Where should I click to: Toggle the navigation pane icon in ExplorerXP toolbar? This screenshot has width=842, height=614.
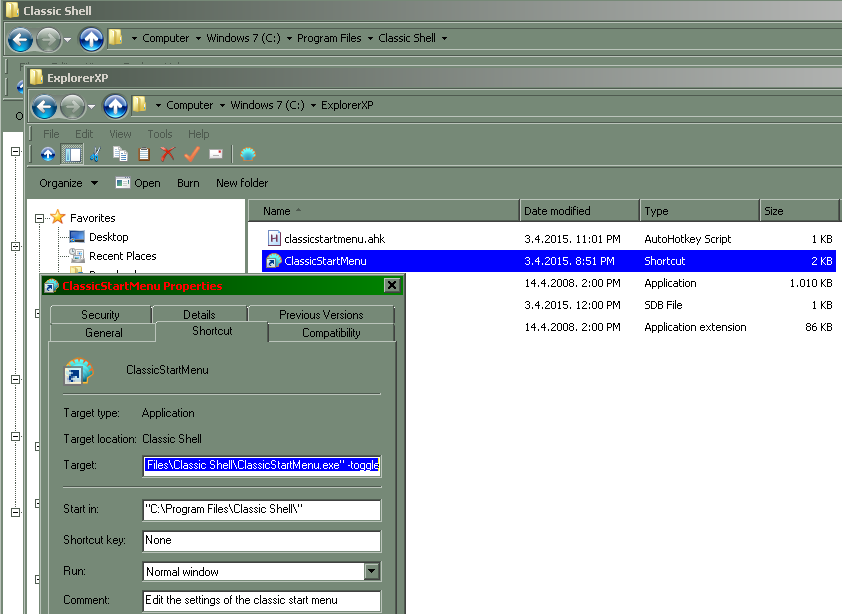click(72, 155)
